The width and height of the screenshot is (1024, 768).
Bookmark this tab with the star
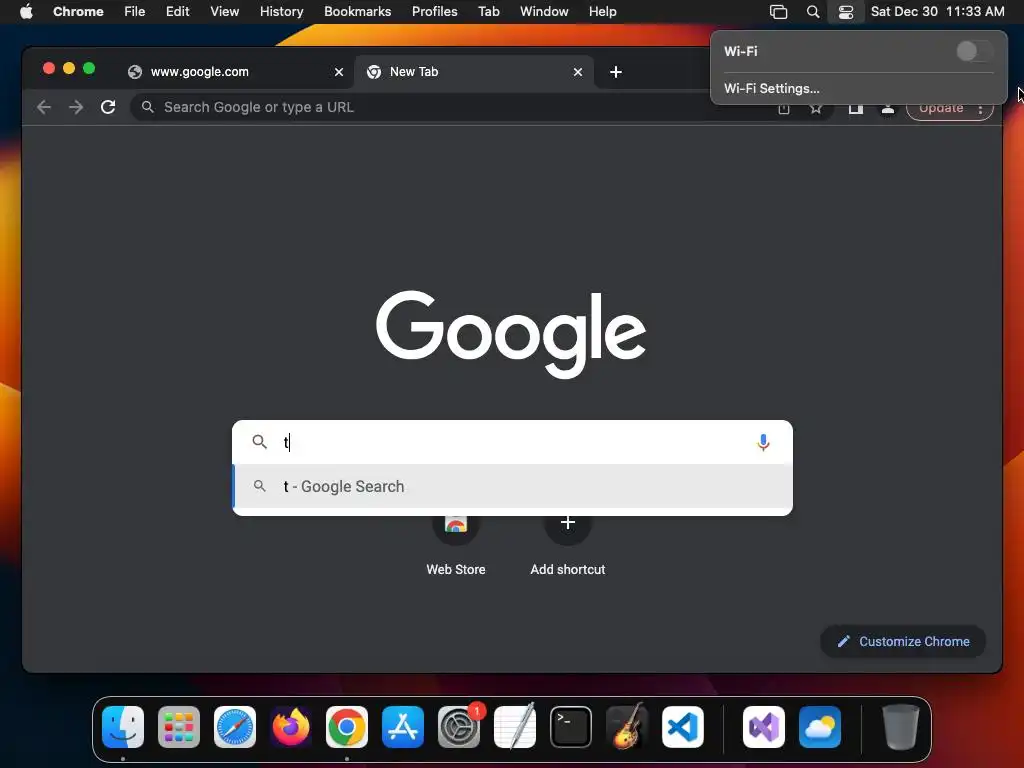tap(816, 108)
